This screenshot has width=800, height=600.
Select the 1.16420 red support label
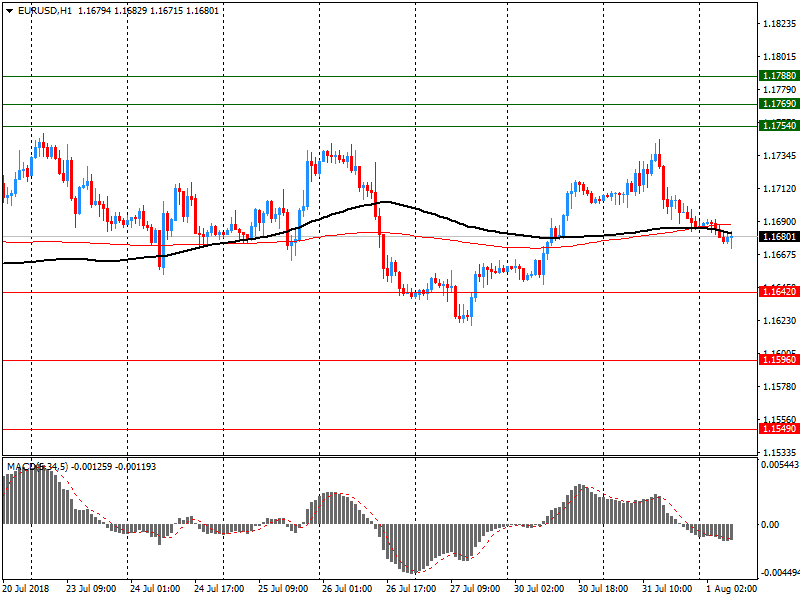778,291
